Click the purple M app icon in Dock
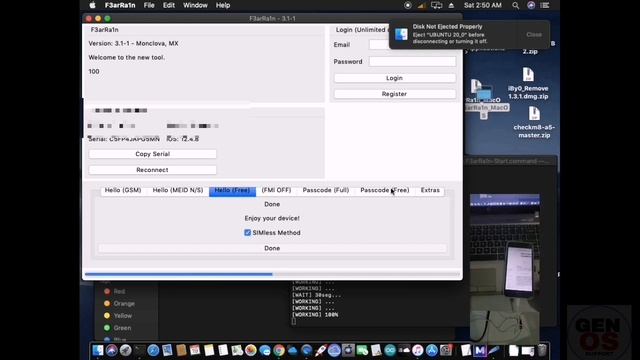Viewport: 640px width, 360px height. point(480,351)
